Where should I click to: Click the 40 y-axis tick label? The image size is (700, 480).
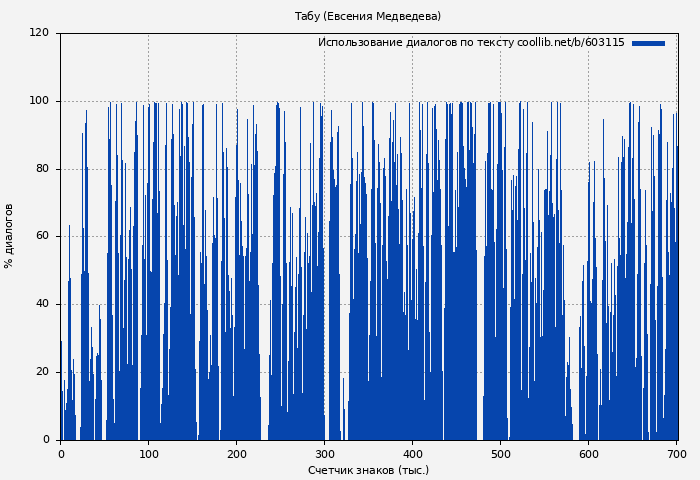coord(42,304)
